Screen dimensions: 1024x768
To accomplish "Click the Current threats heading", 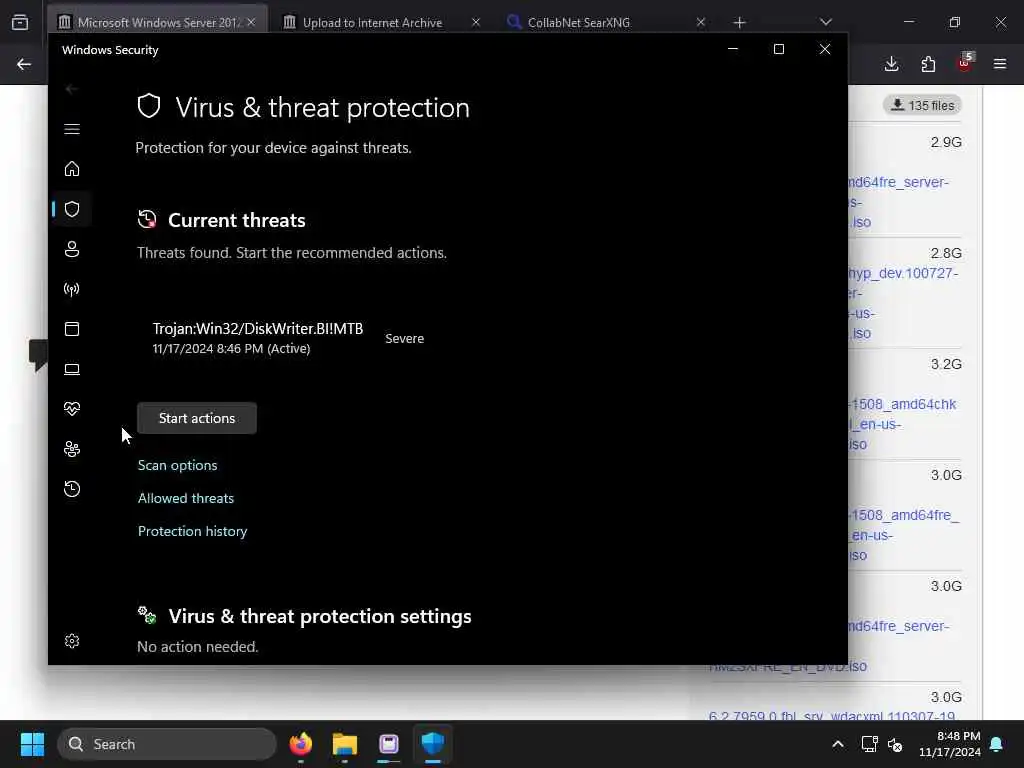I will pos(236,220).
